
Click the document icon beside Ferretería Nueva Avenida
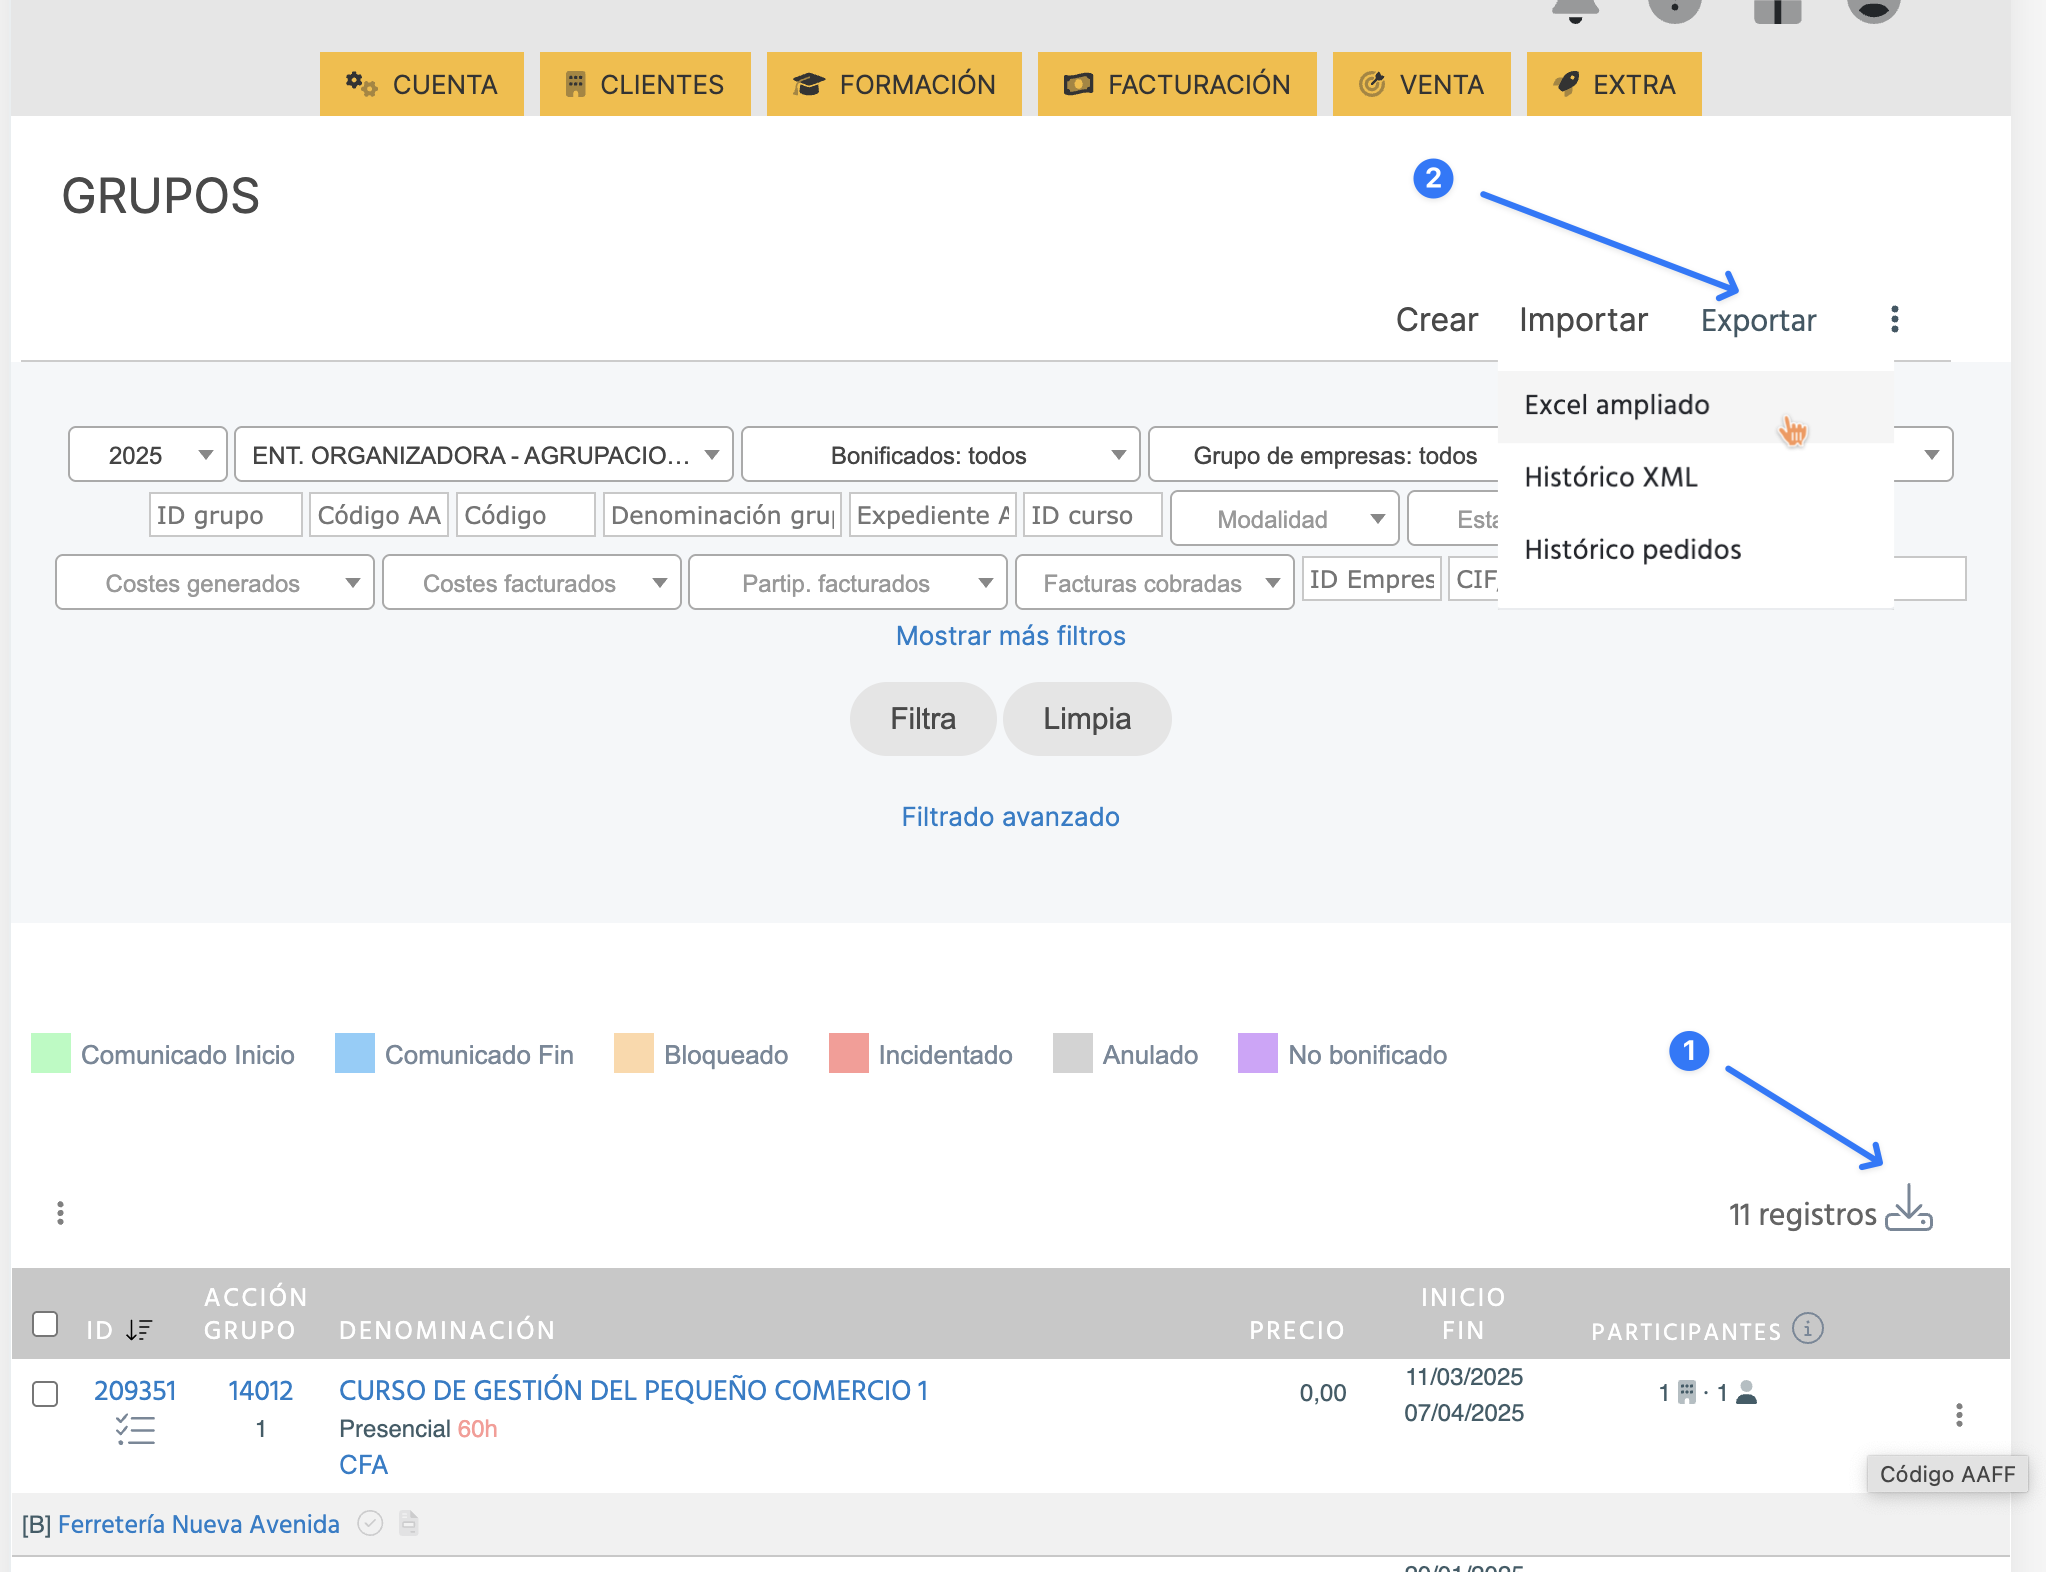point(408,1523)
